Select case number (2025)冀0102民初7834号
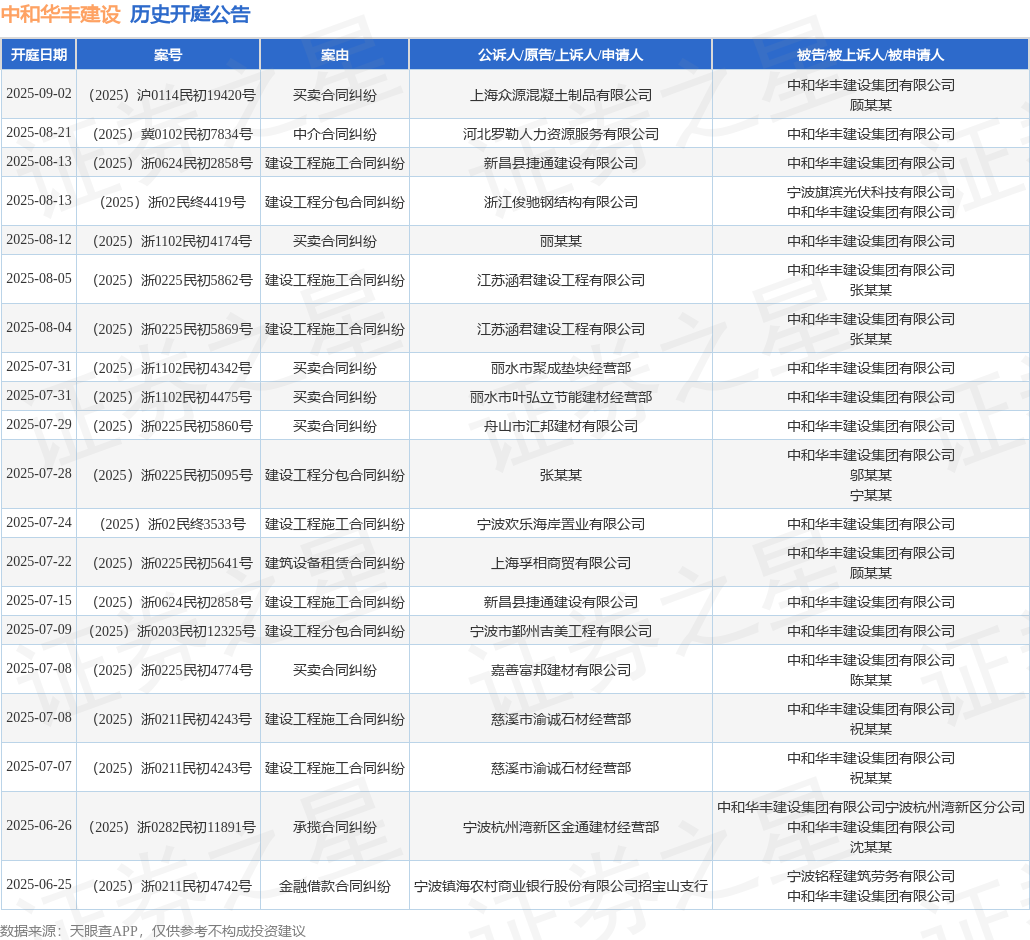1030x940 pixels. tap(171, 134)
